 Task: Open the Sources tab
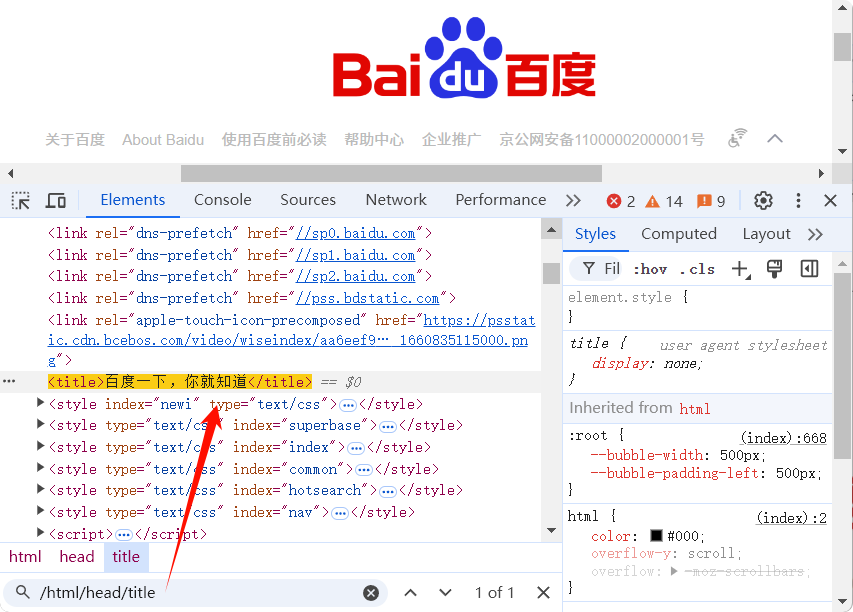tap(308, 200)
